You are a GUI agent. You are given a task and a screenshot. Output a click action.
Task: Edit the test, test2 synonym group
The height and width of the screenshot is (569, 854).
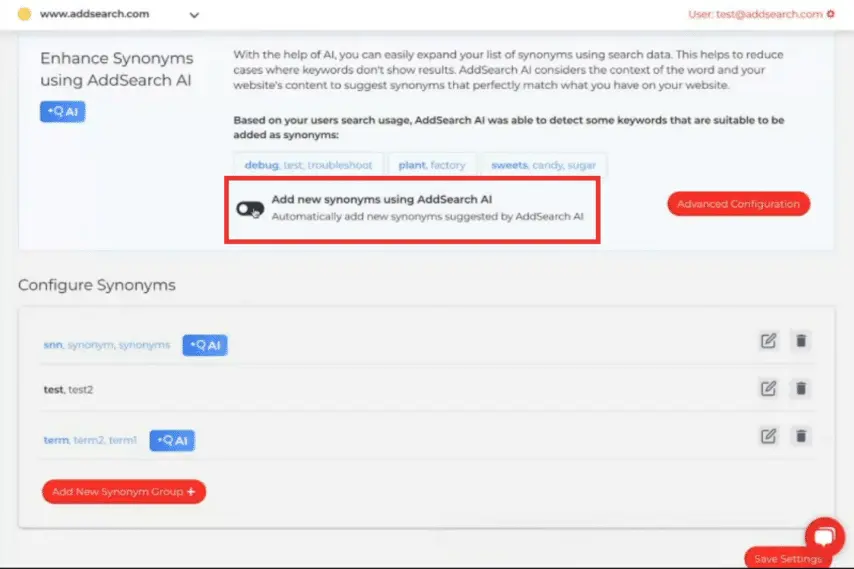(768, 388)
